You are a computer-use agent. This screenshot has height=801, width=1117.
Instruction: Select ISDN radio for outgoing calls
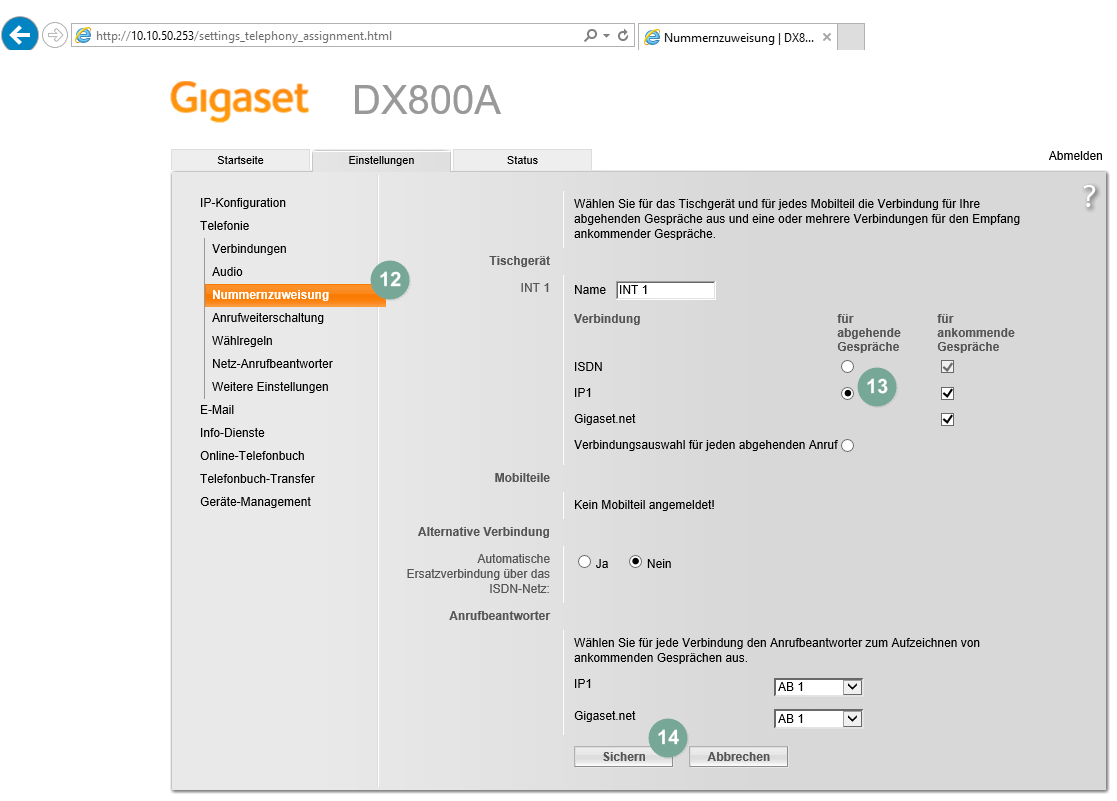pyautogui.click(x=847, y=367)
